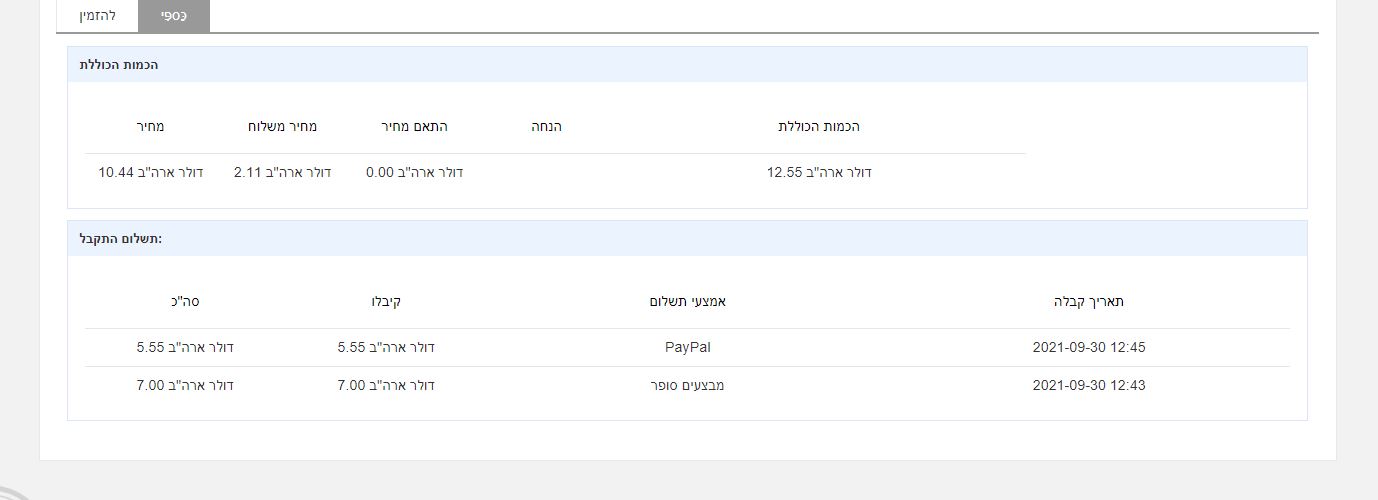Select the PayPal payment method cell
The image size is (1378, 500).
point(687,348)
